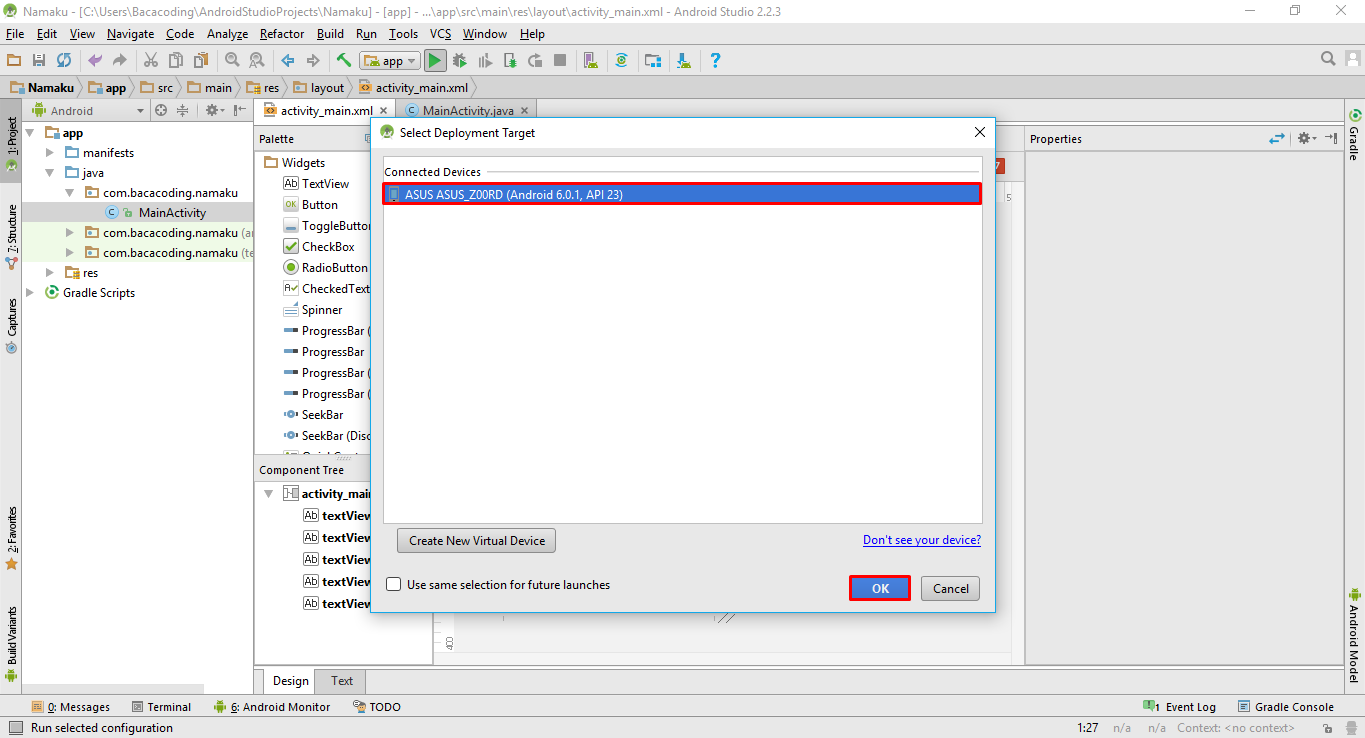Click the Help question mark icon
Screen dimensions: 1365x738
click(715, 60)
